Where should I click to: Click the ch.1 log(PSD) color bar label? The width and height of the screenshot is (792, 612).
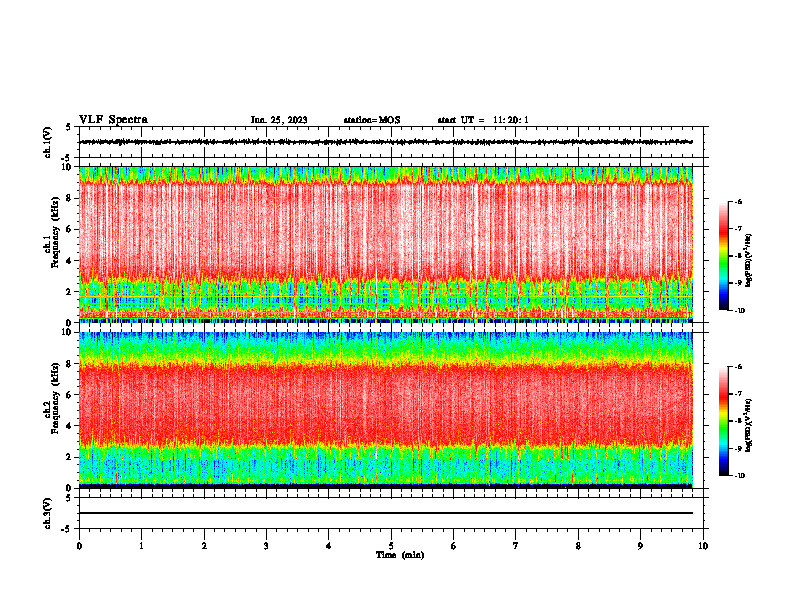pyautogui.click(x=749, y=260)
